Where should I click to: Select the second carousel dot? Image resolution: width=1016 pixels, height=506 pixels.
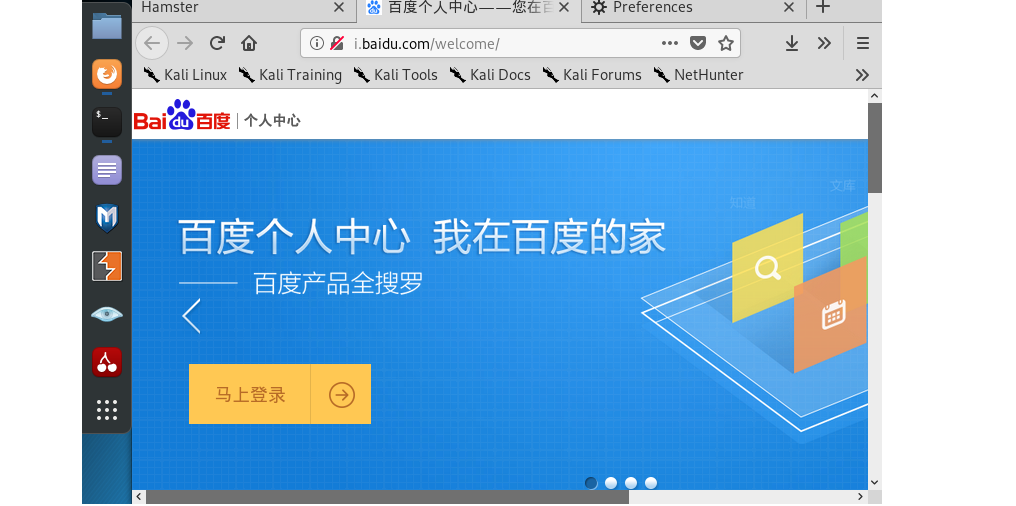(611, 483)
